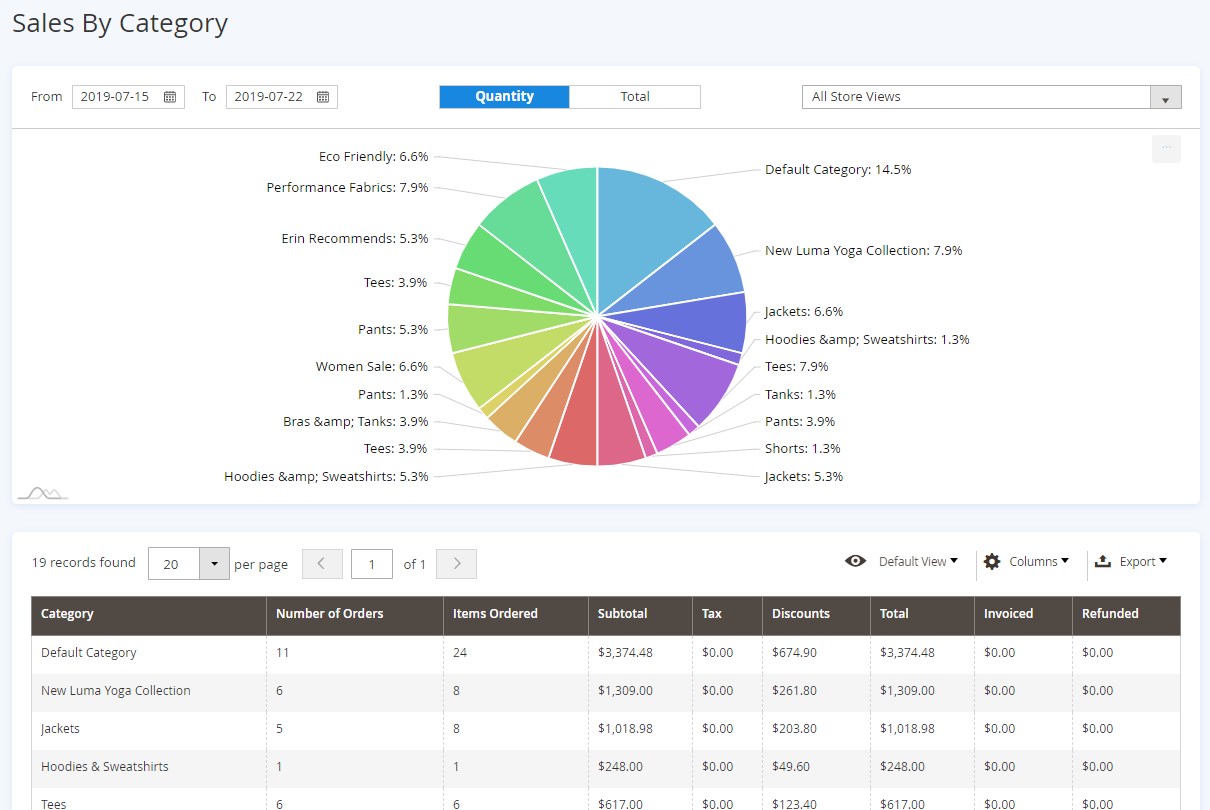The height and width of the screenshot is (810, 1210).
Task: Click the chart options ellipsis icon
Action: [x=1166, y=149]
